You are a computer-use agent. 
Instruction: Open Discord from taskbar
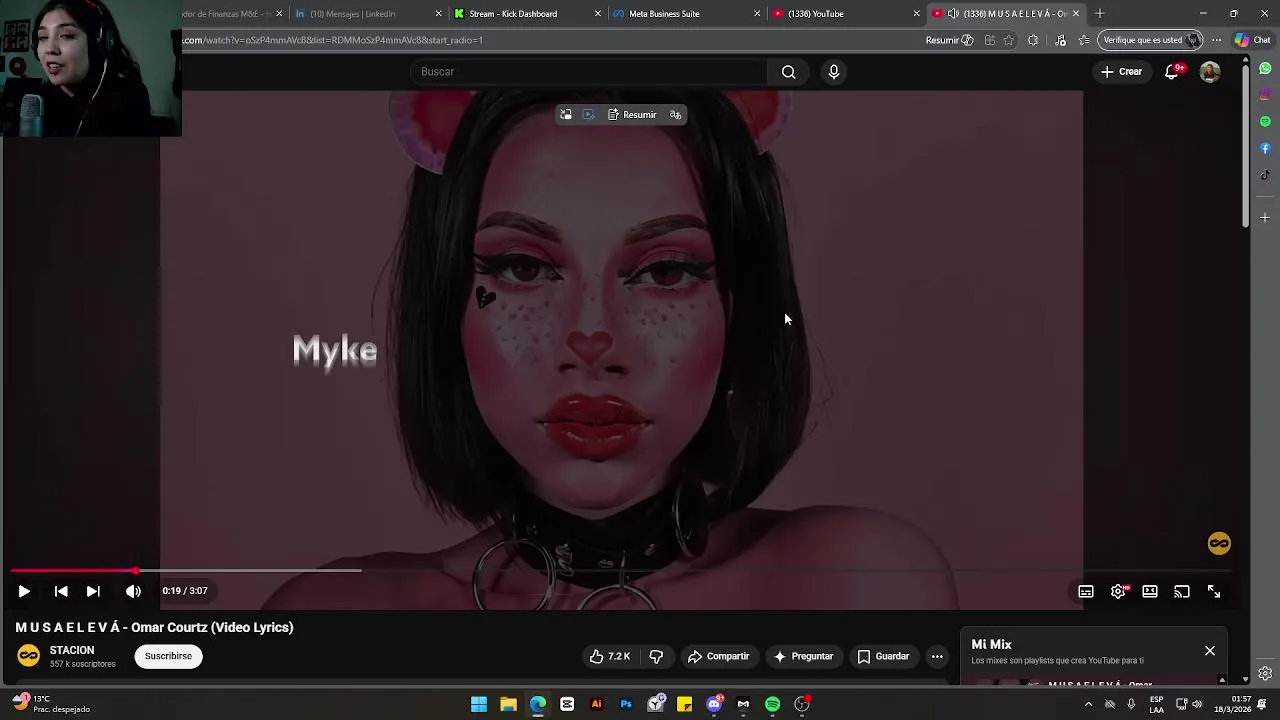click(x=714, y=704)
